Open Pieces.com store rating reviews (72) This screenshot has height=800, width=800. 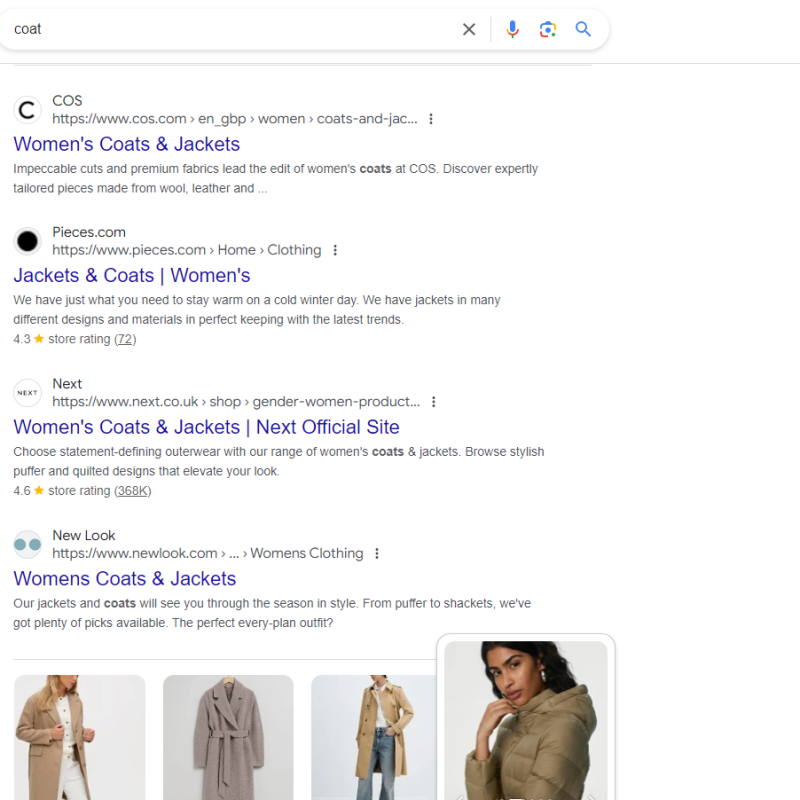(x=125, y=339)
